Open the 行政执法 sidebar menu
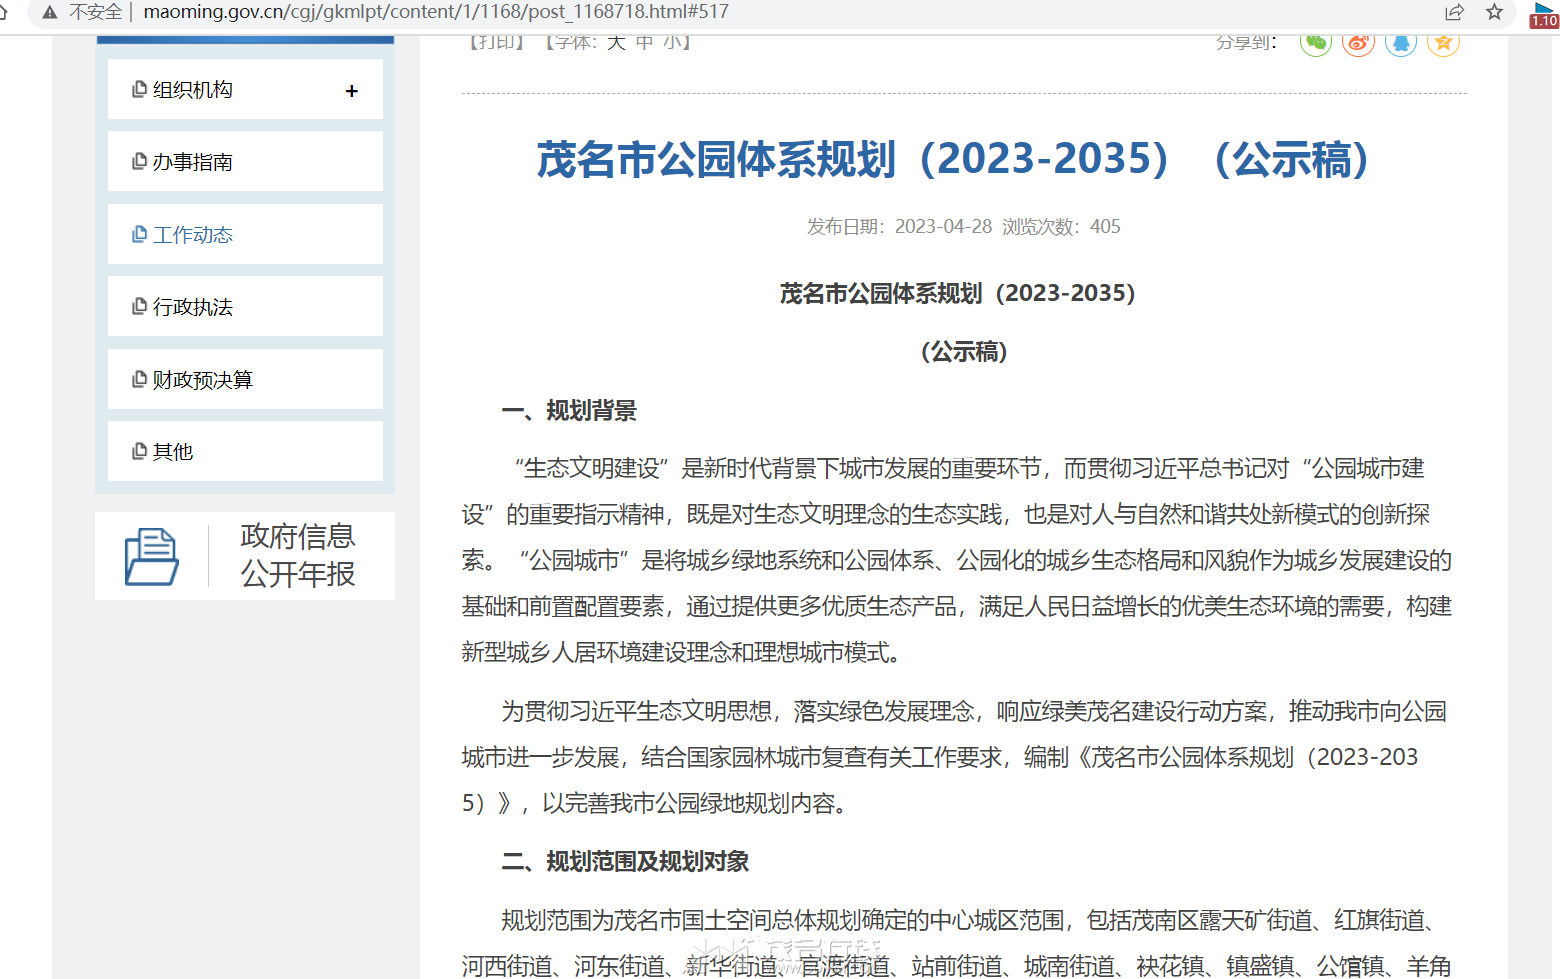Viewport: 1560px width, 979px height. 245,306
